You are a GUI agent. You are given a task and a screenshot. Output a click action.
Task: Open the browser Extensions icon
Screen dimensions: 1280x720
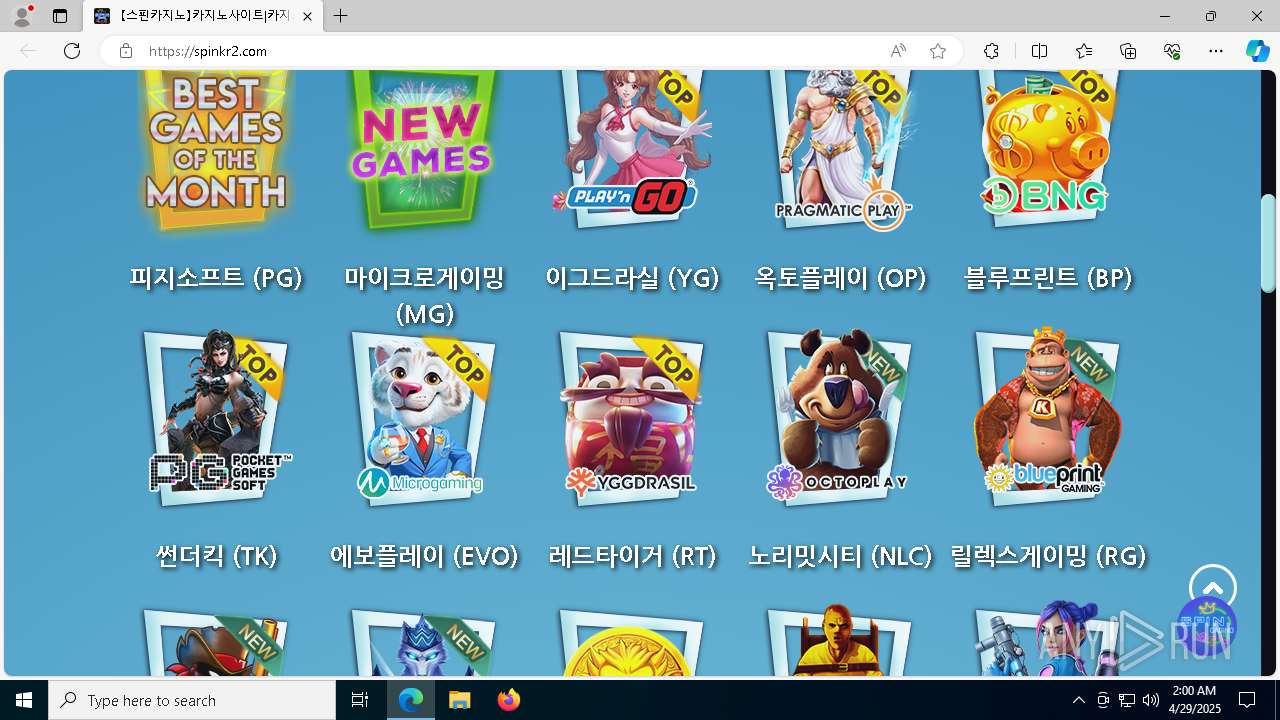991,51
